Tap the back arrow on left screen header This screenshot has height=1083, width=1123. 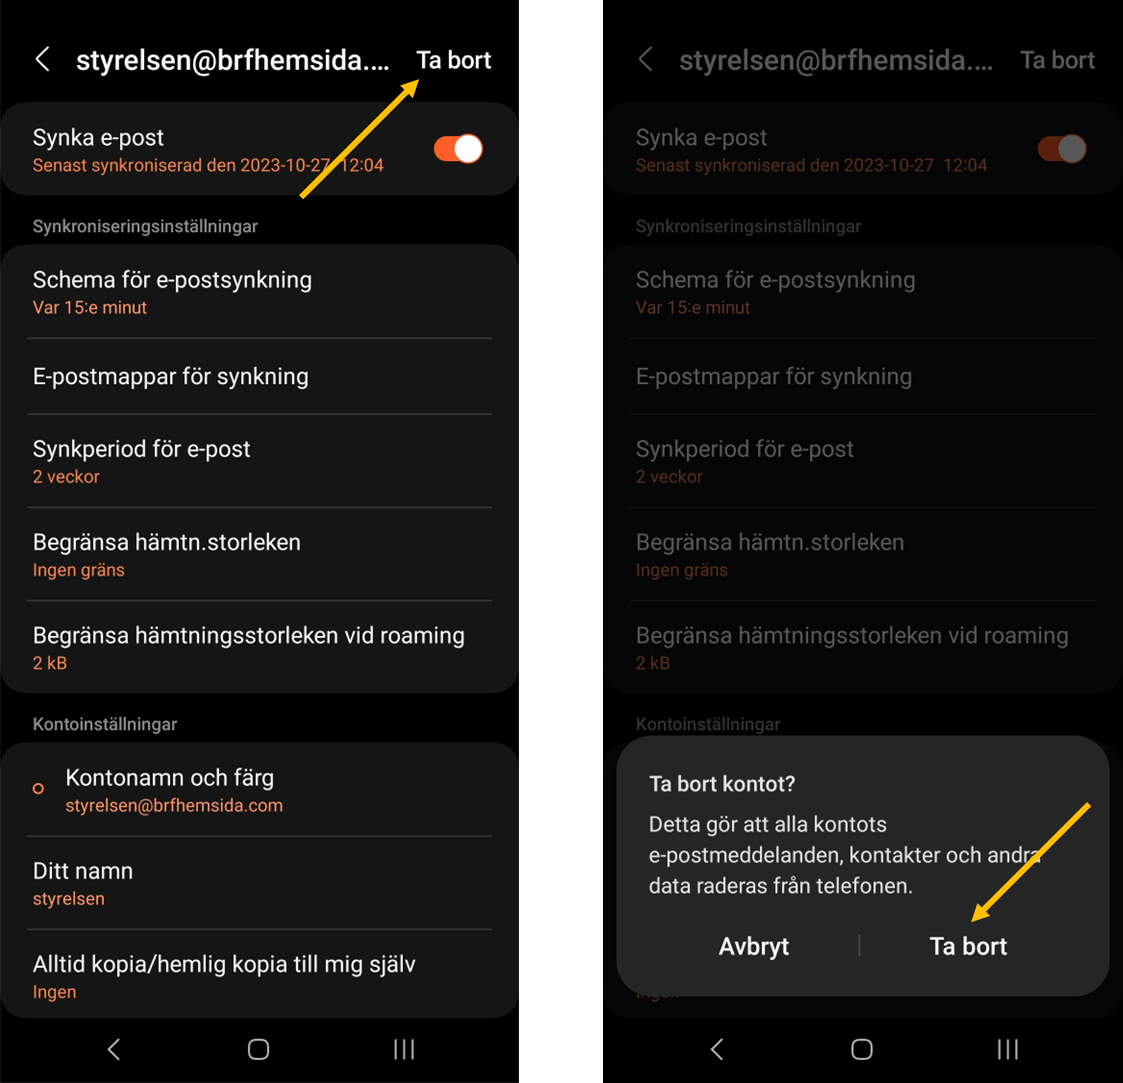pyautogui.click(x=42, y=59)
